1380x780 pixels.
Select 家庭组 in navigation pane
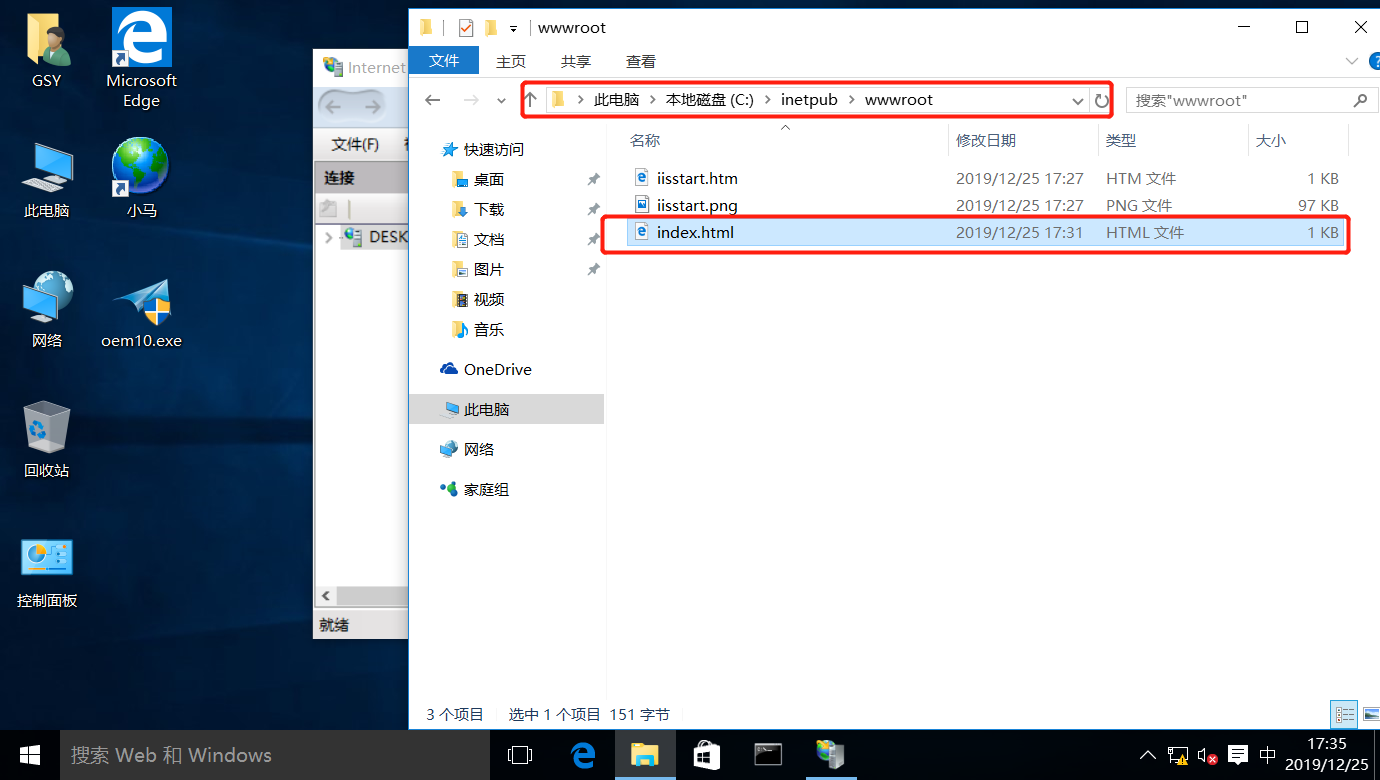click(x=486, y=489)
